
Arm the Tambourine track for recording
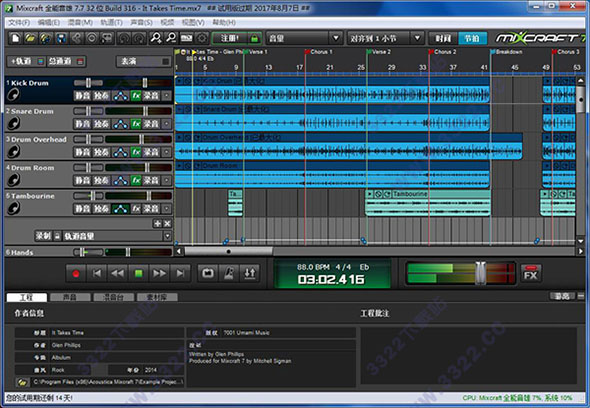pos(151,209)
